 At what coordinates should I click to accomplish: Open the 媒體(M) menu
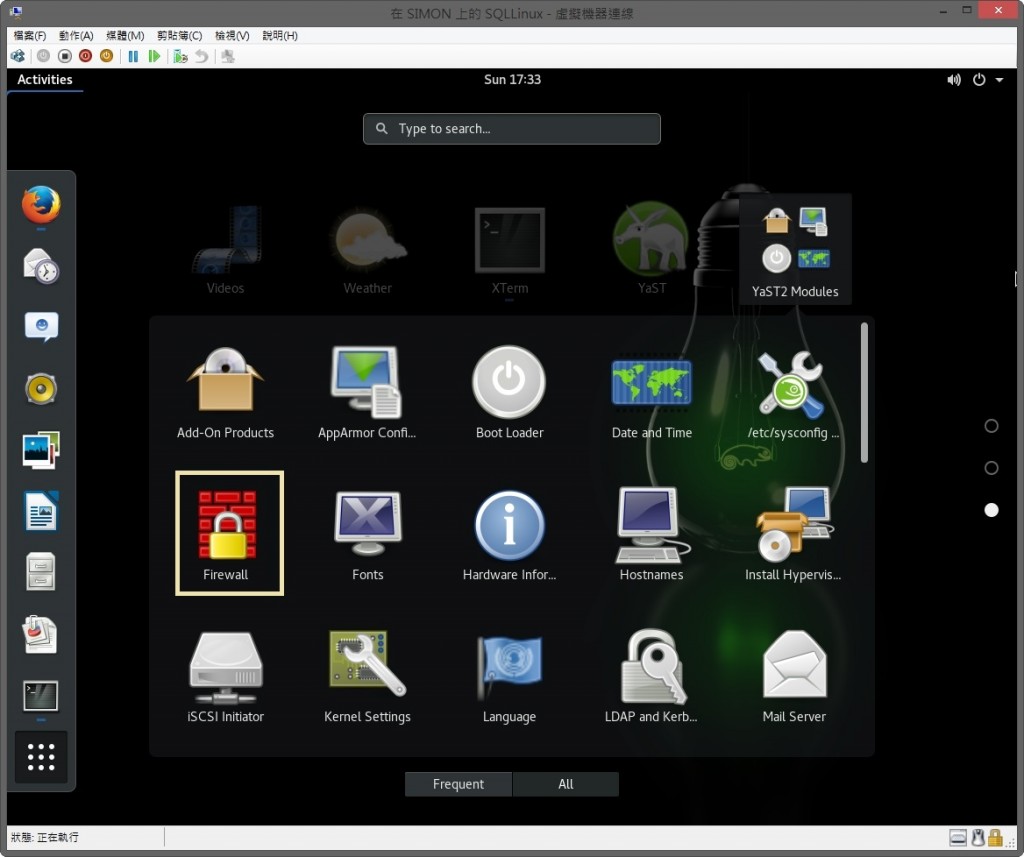tap(125, 35)
